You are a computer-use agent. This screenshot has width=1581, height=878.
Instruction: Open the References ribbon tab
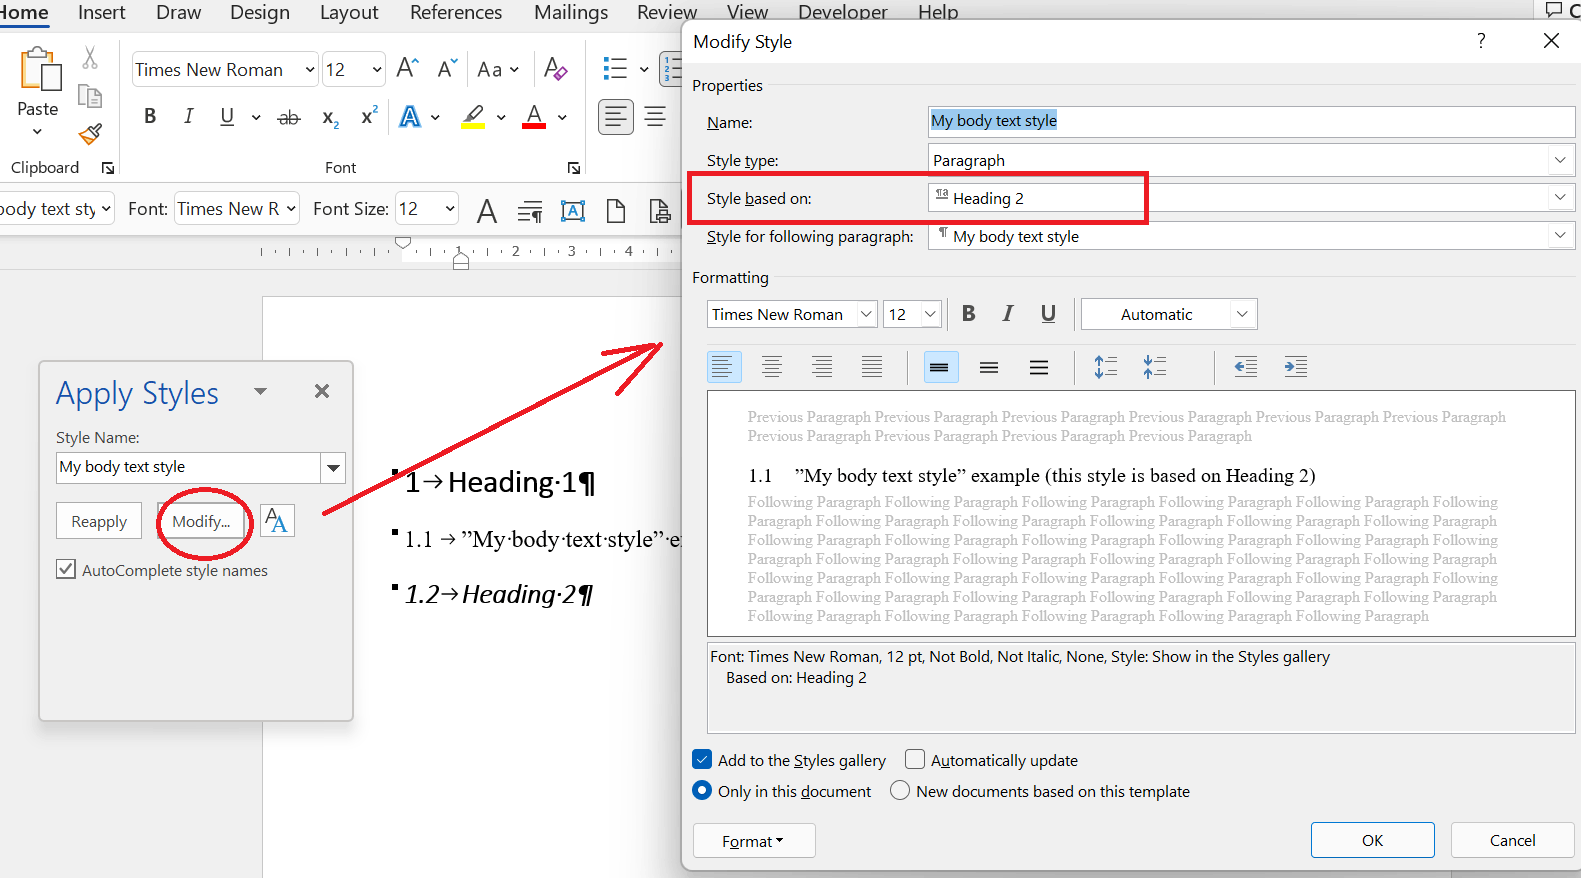[x=456, y=12]
